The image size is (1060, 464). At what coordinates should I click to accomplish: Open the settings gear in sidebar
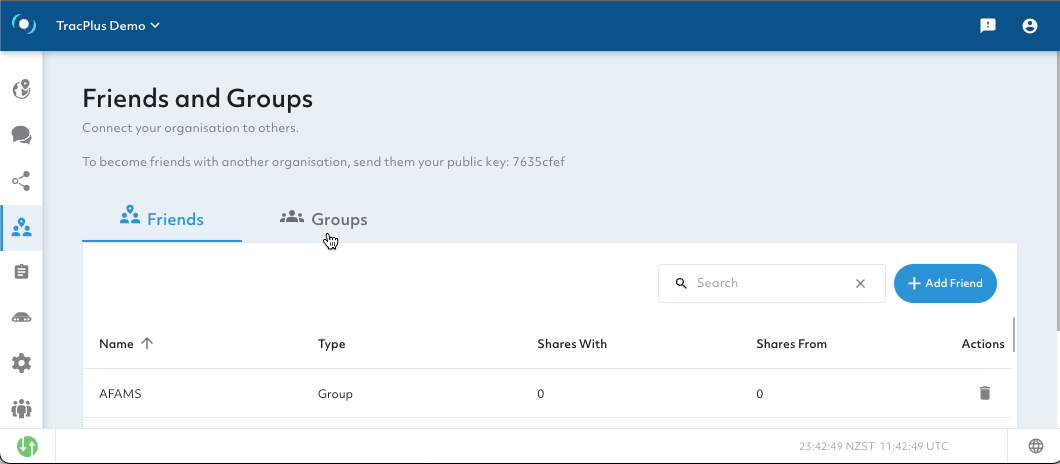21,363
